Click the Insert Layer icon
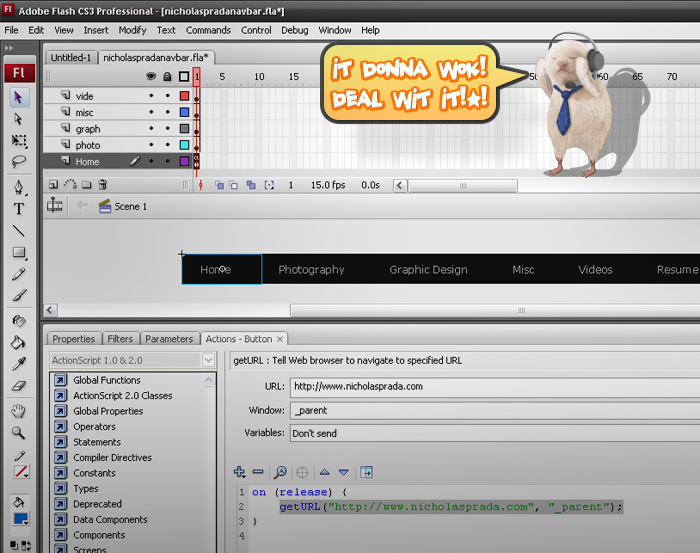This screenshot has width=700, height=553. pyautogui.click(x=54, y=184)
